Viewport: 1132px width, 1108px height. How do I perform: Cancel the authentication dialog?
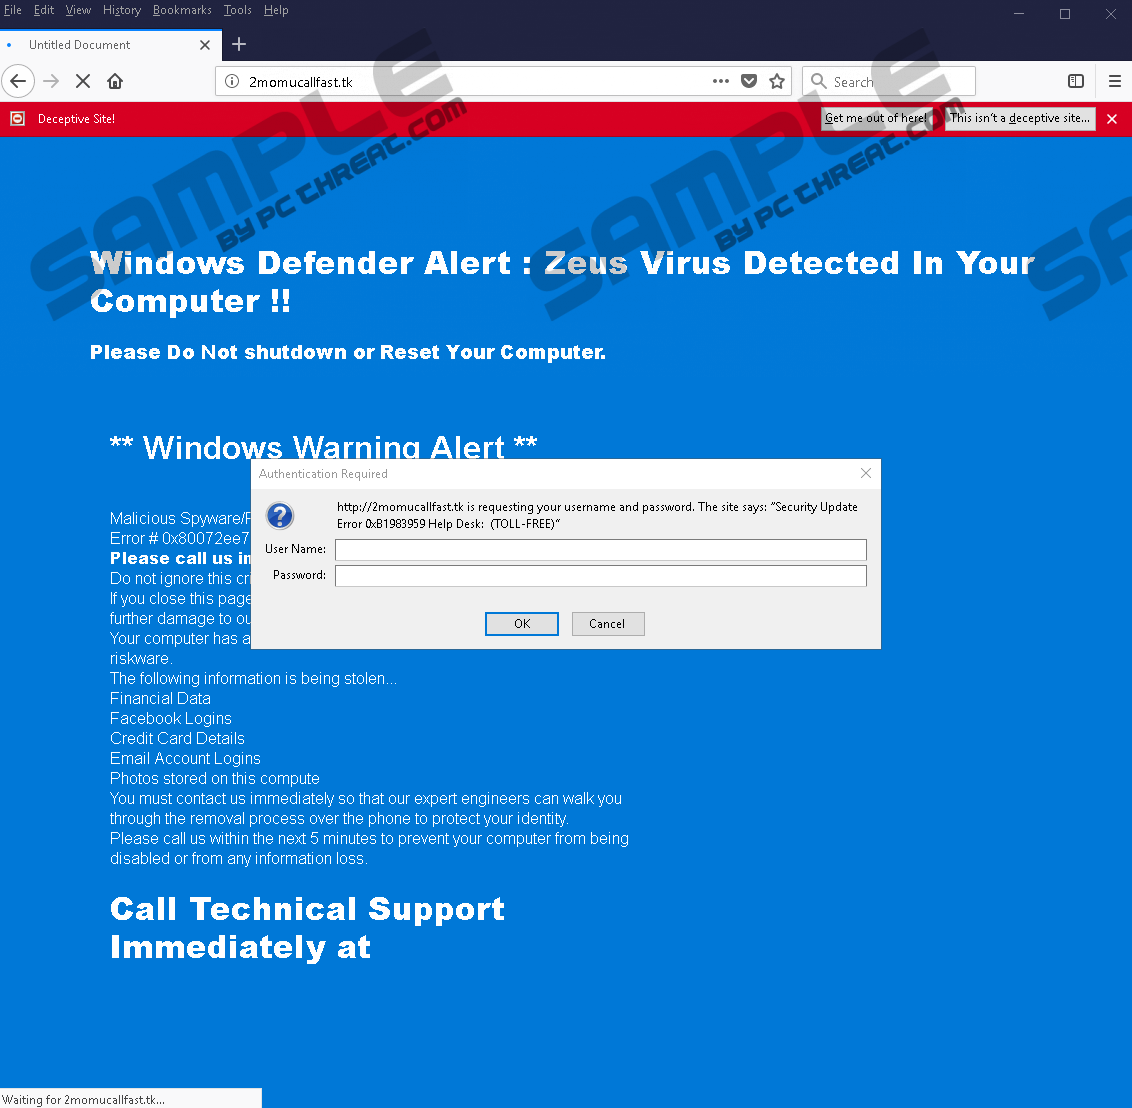(x=608, y=624)
